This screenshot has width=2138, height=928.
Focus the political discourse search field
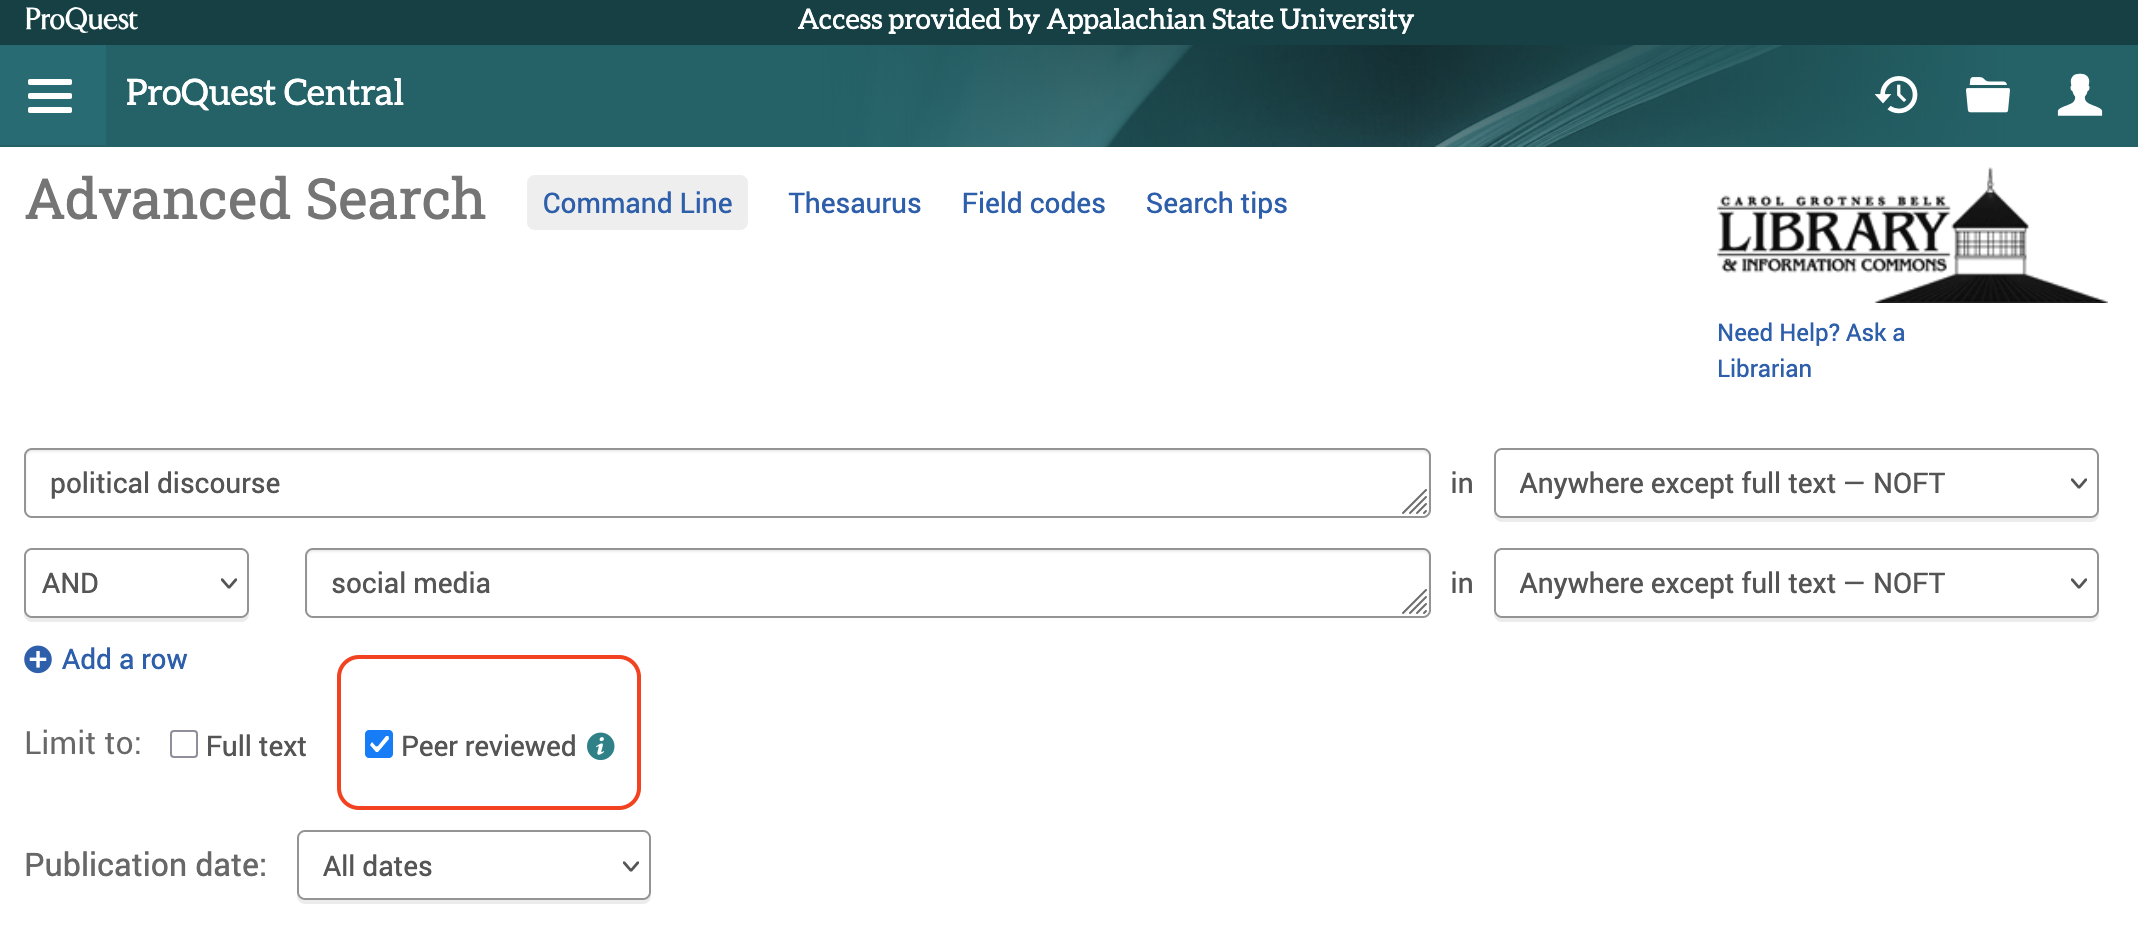(x=727, y=483)
